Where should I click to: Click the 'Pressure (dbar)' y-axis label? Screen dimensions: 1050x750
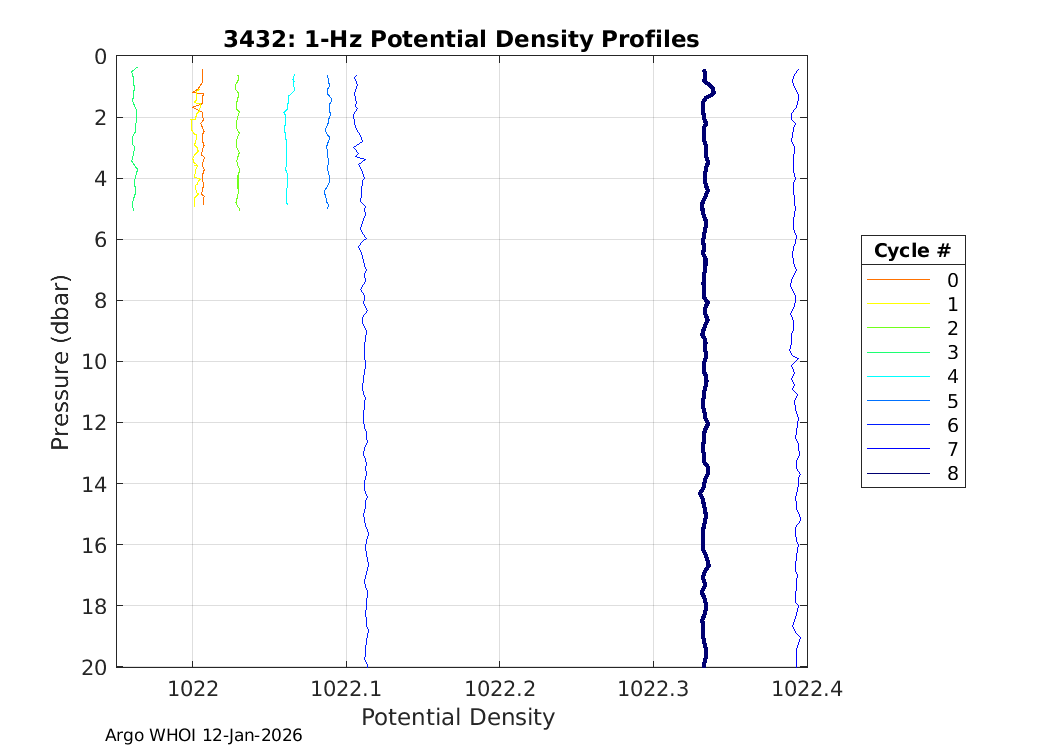61,361
